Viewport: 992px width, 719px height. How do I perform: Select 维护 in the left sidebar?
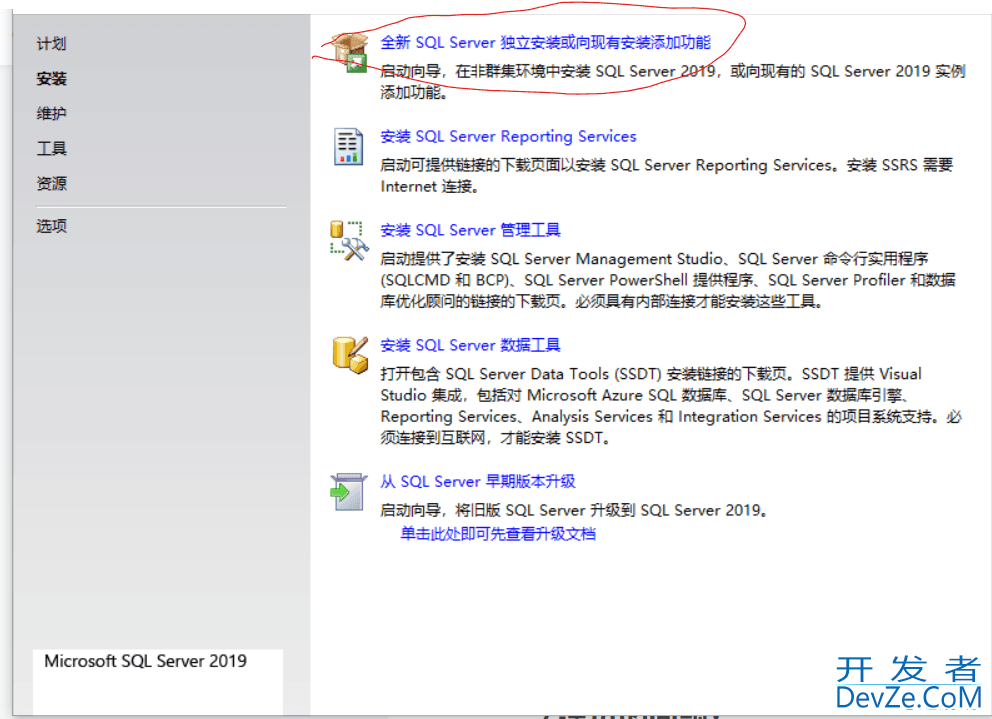pos(51,113)
